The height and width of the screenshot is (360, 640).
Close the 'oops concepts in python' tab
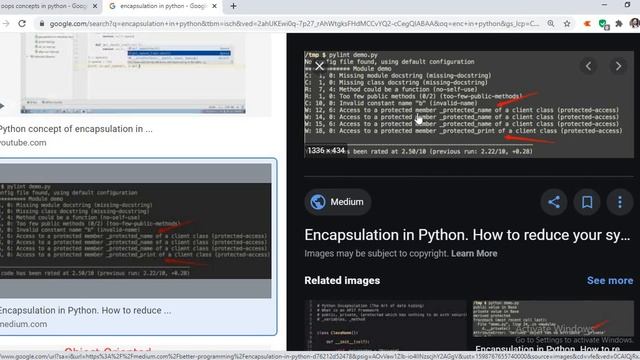tap(95, 6)
